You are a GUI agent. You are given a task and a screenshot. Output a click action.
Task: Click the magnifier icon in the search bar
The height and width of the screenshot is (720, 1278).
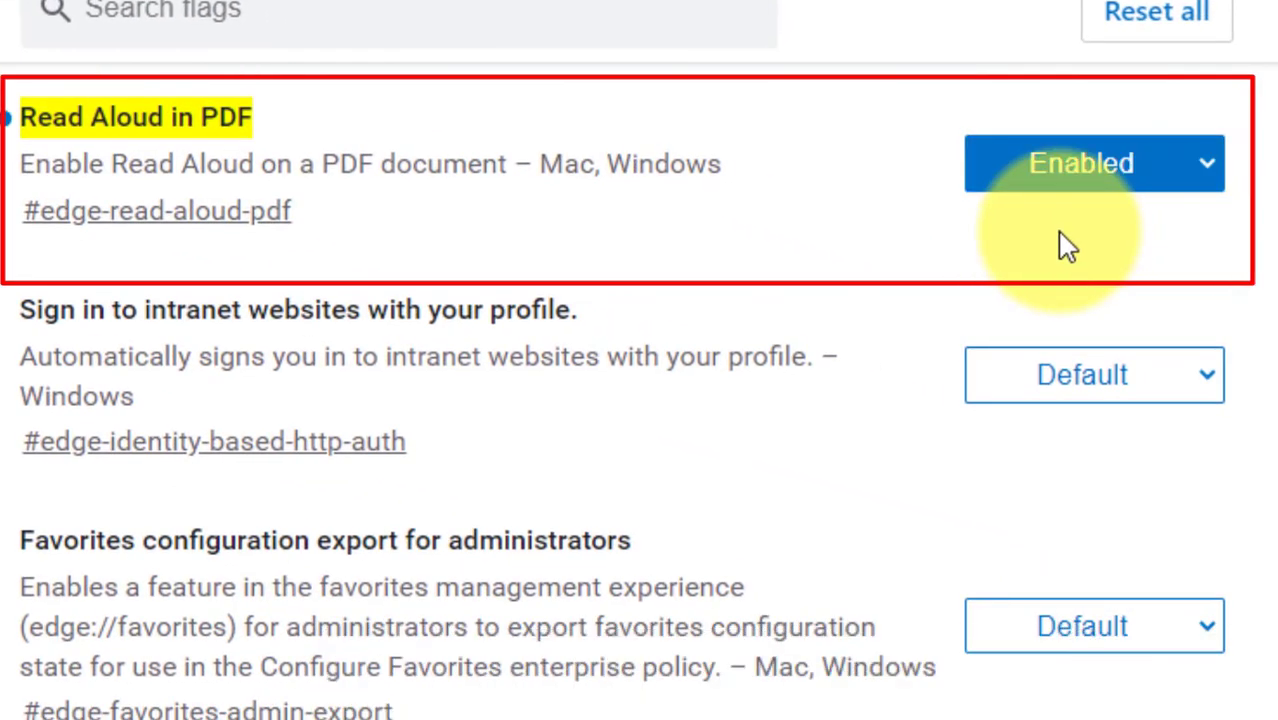[55, 11]
